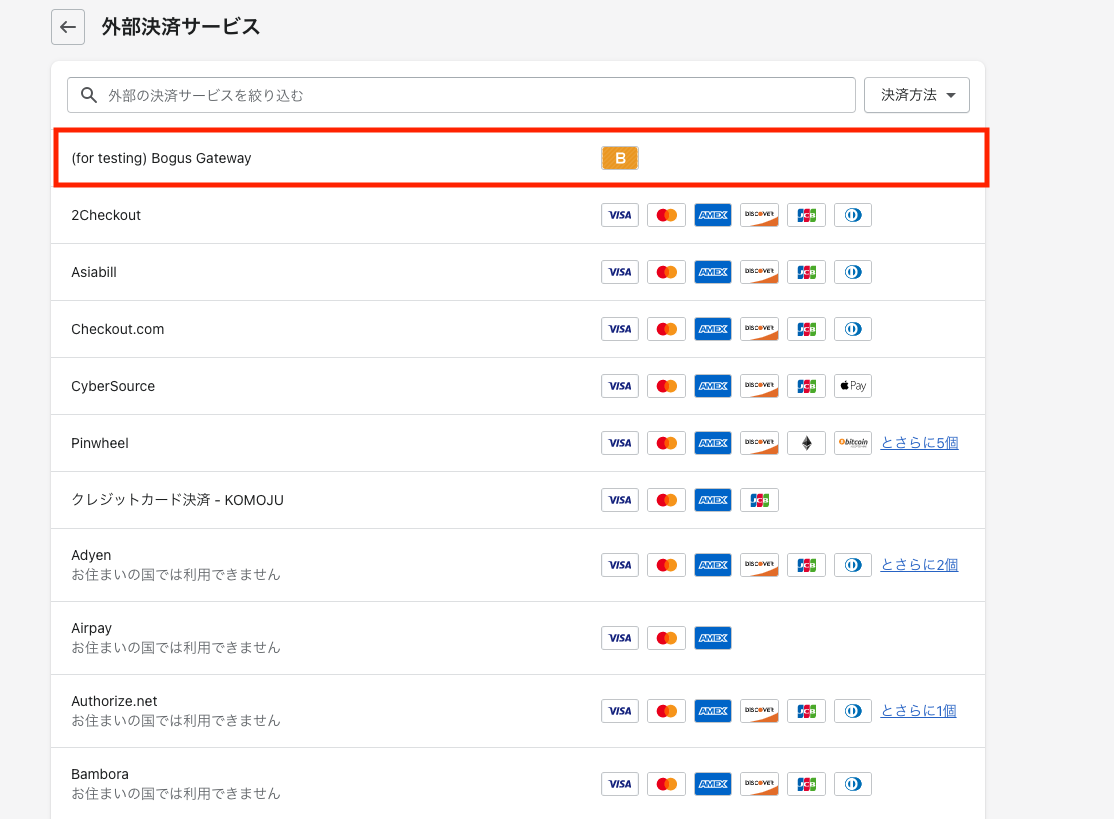Screen dimensions: 1114x819
Task: Select the Pinwheel provider
Action: 518,443
